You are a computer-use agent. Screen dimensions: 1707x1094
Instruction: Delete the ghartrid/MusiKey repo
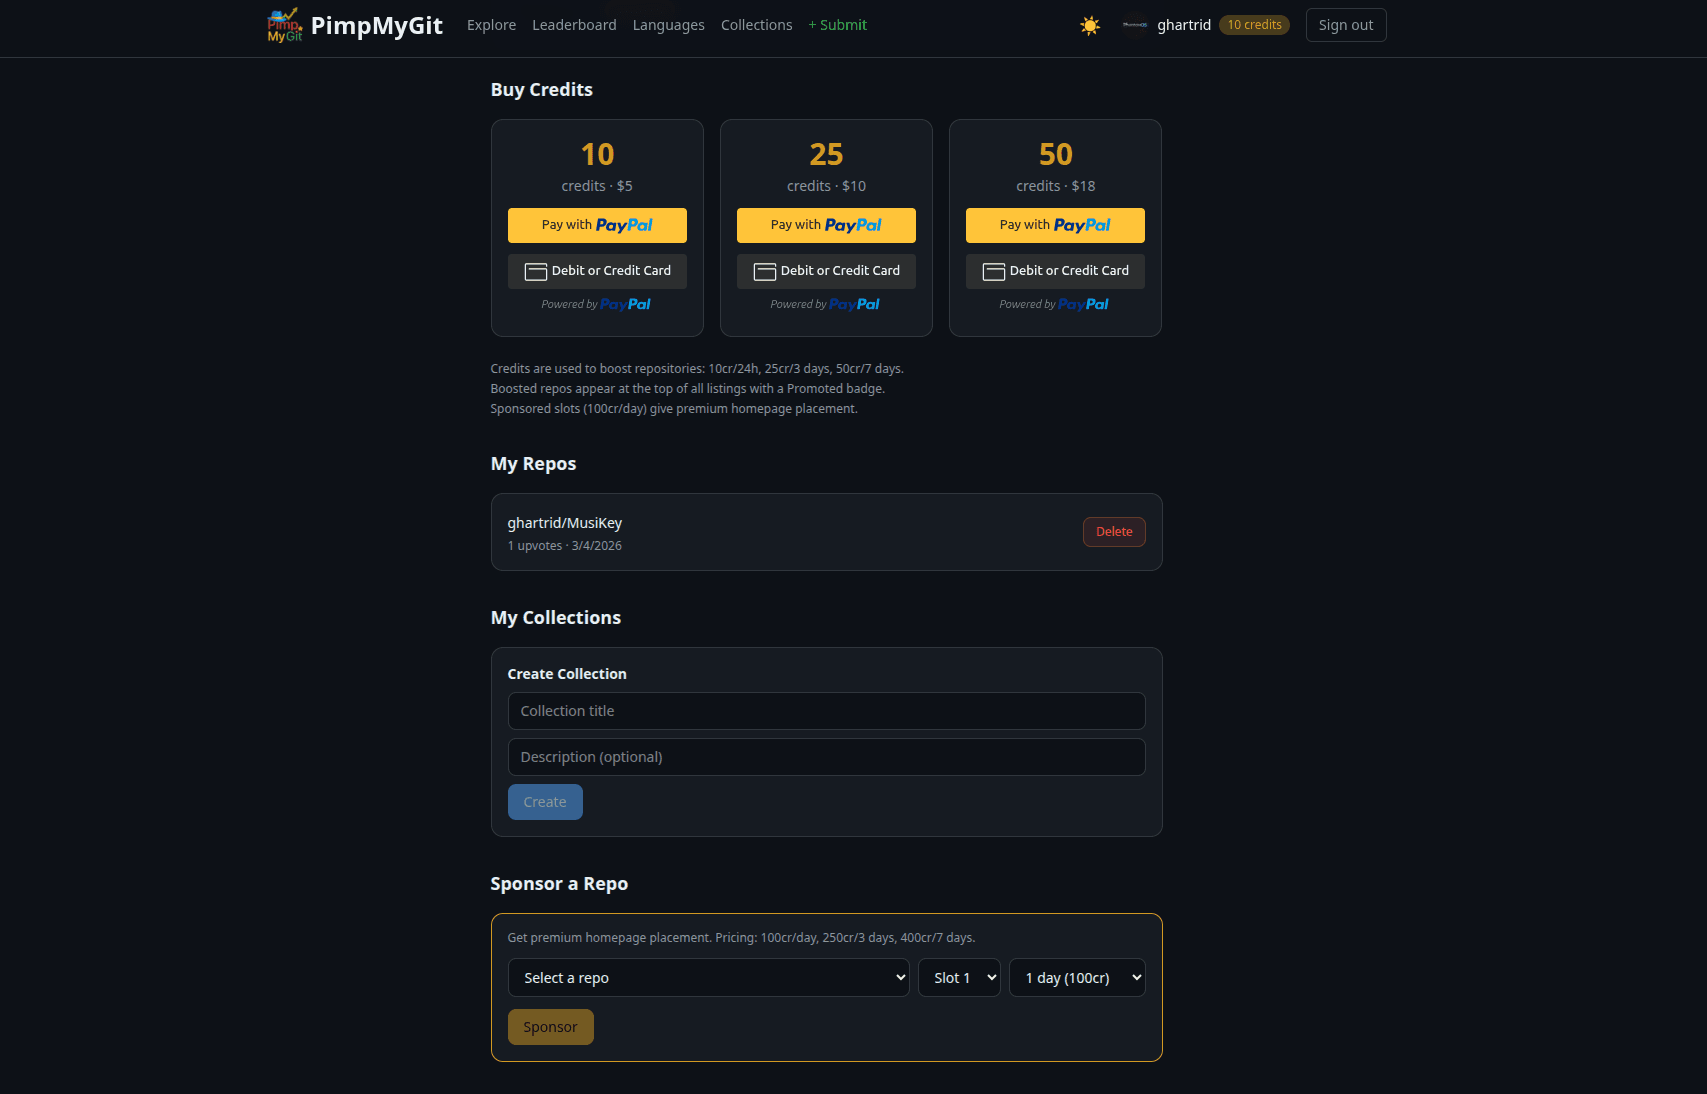(1113, 531)
